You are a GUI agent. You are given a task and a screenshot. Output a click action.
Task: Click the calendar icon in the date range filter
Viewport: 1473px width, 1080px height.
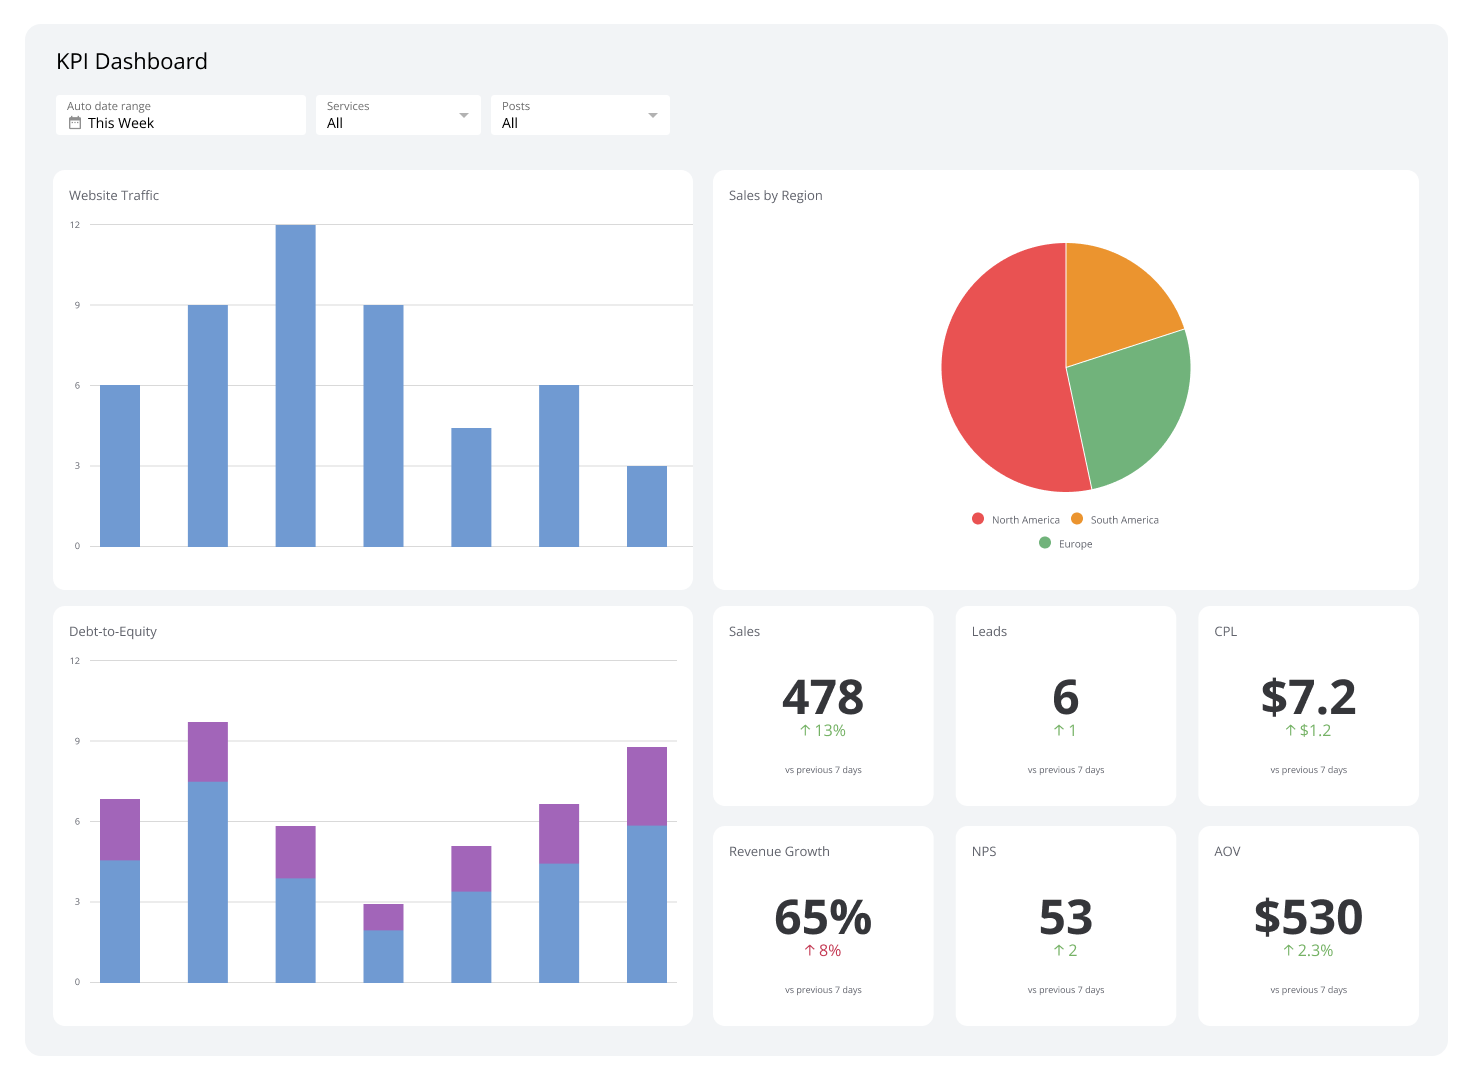click(x=74, y=122)
